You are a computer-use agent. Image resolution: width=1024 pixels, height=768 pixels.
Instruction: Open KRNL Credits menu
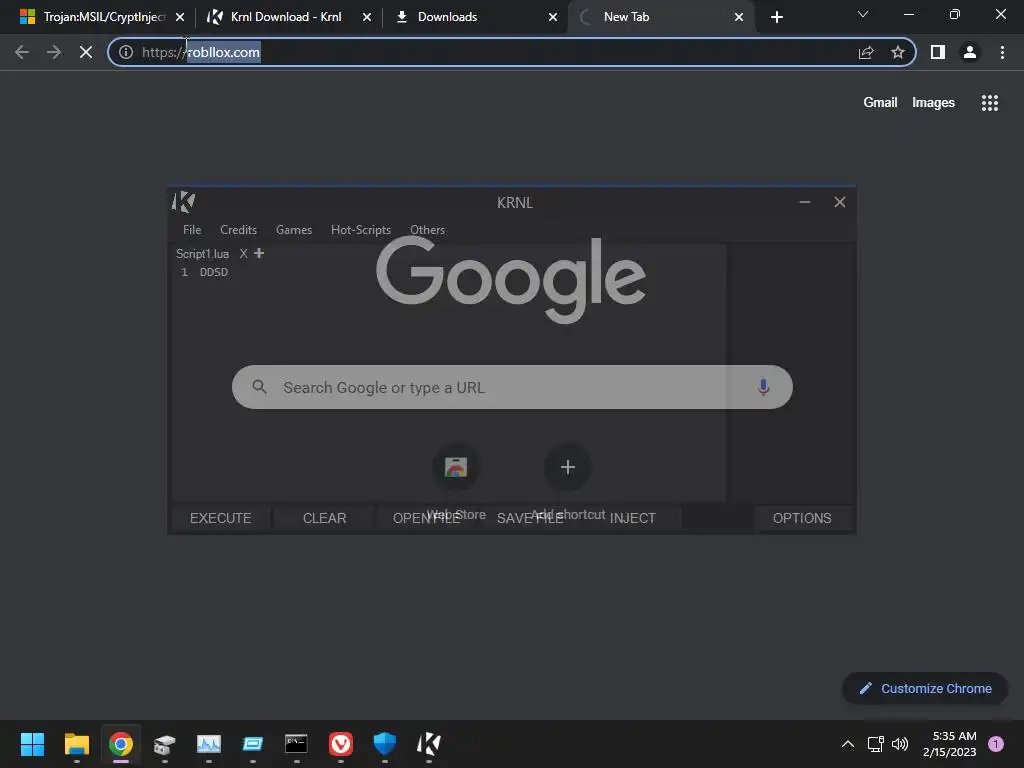click(x=238, y=230)
